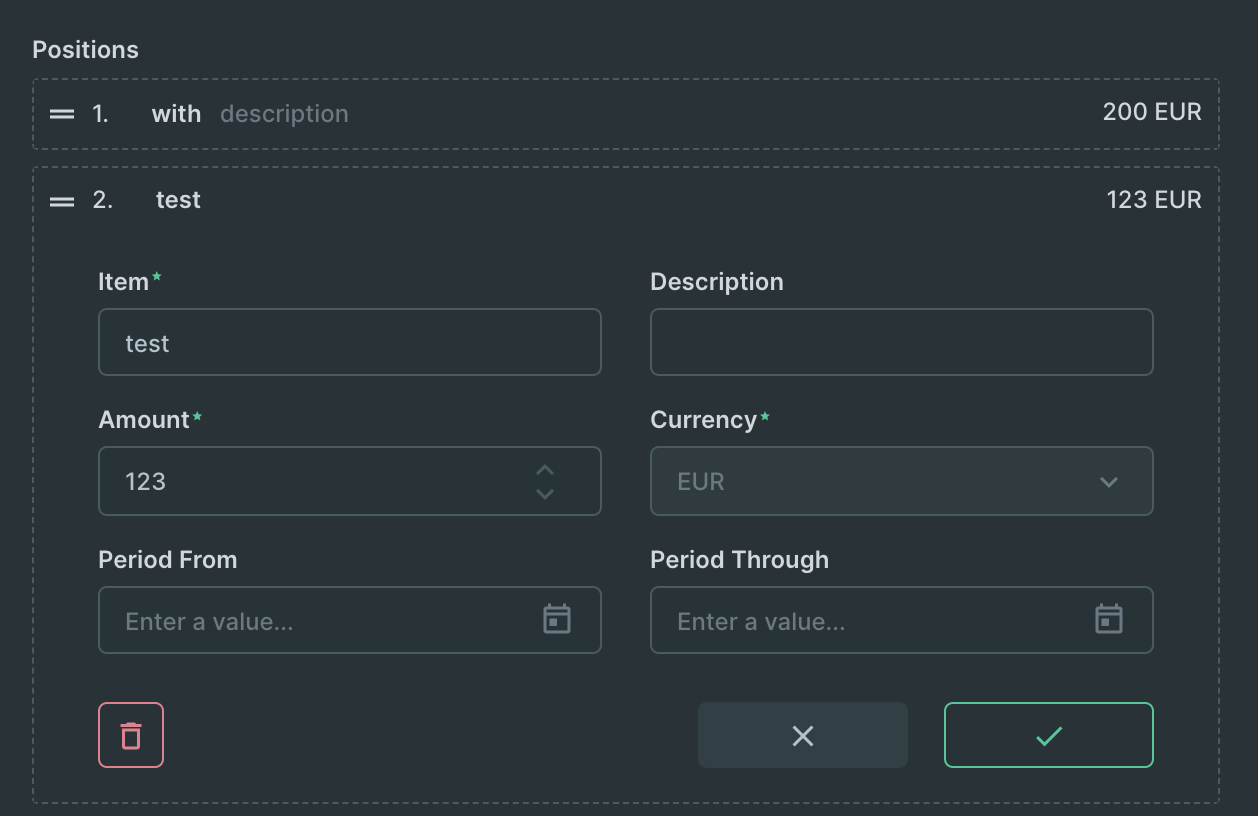Click the X to cancel editing

(802, 735)
